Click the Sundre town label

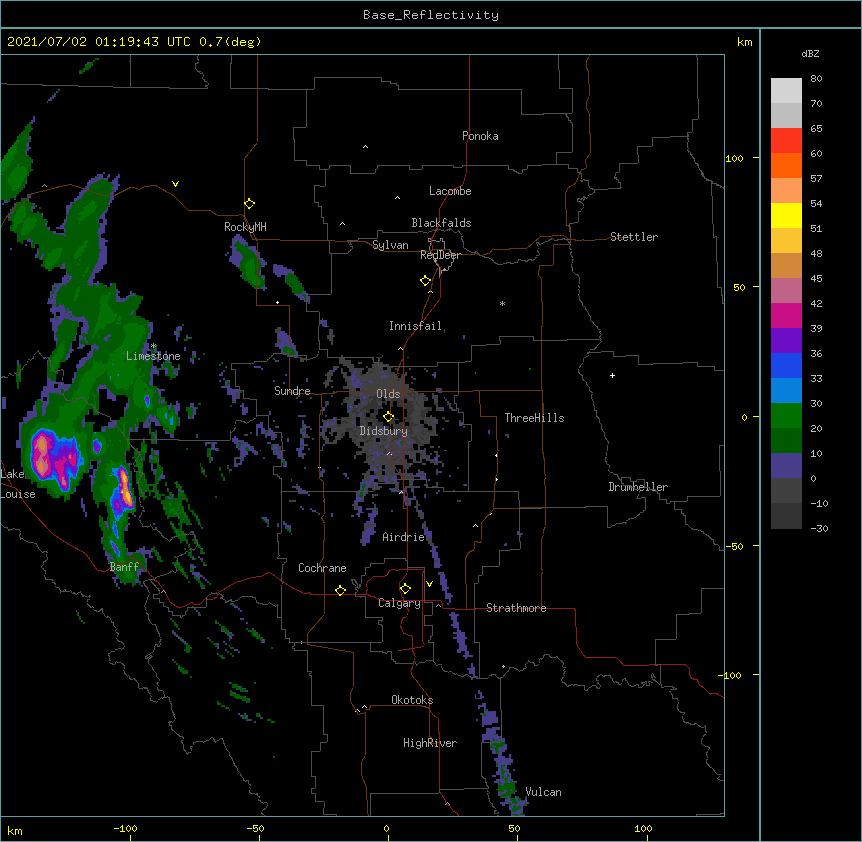click(x=292, y=391)
